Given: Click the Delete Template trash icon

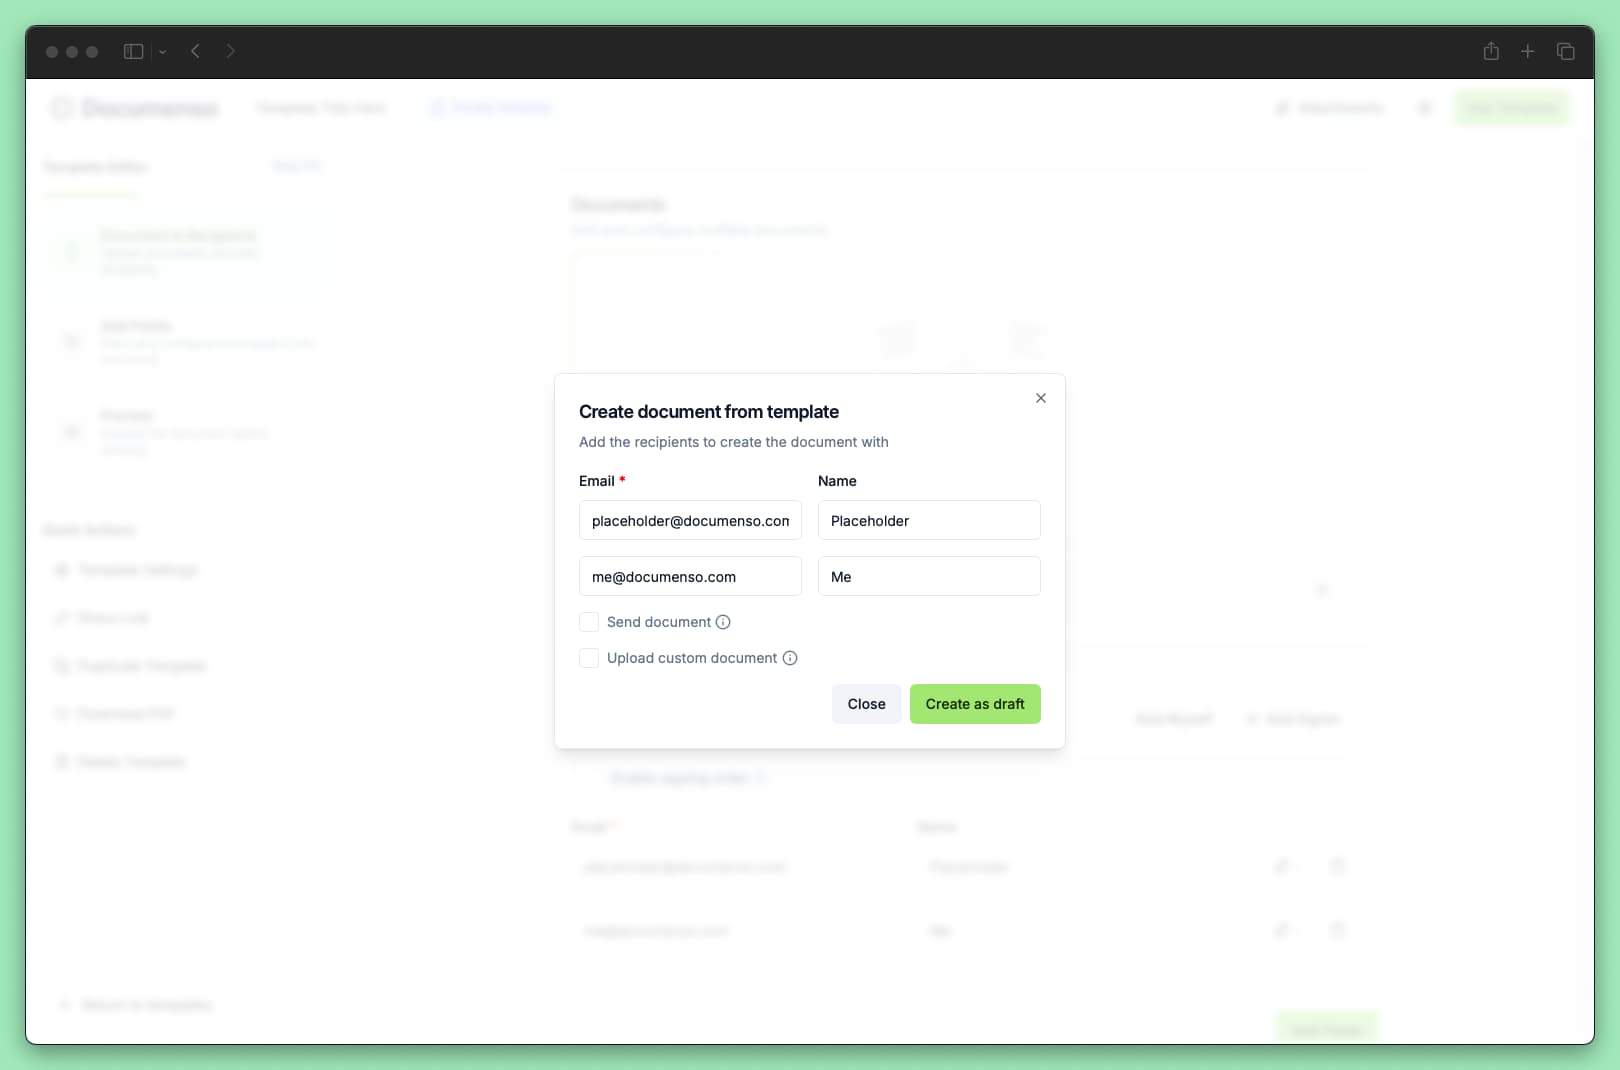Looking at the screenshot, I should point(62,761).
